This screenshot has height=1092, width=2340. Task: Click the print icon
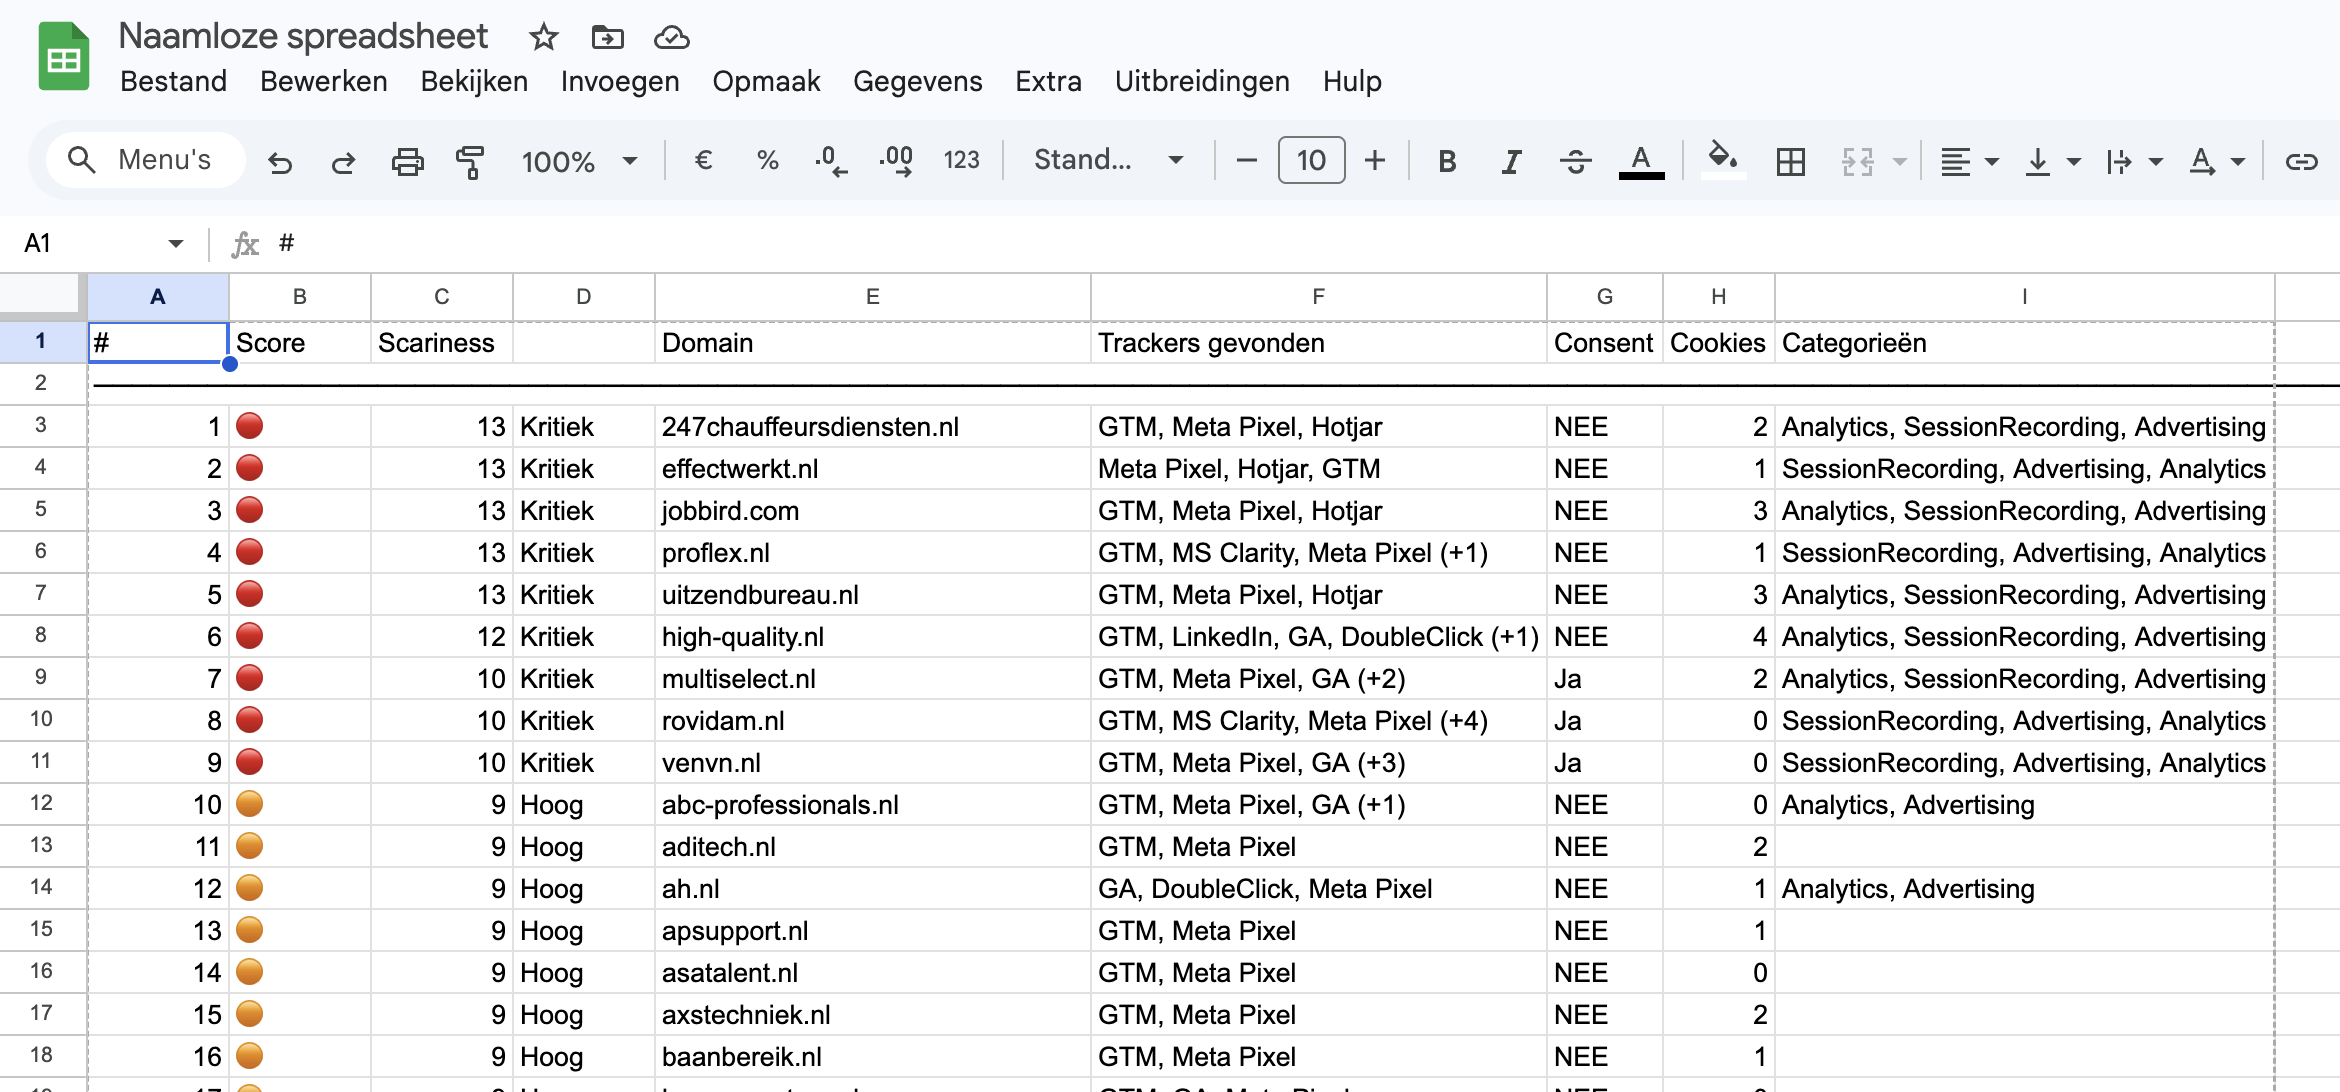point(407,161)
